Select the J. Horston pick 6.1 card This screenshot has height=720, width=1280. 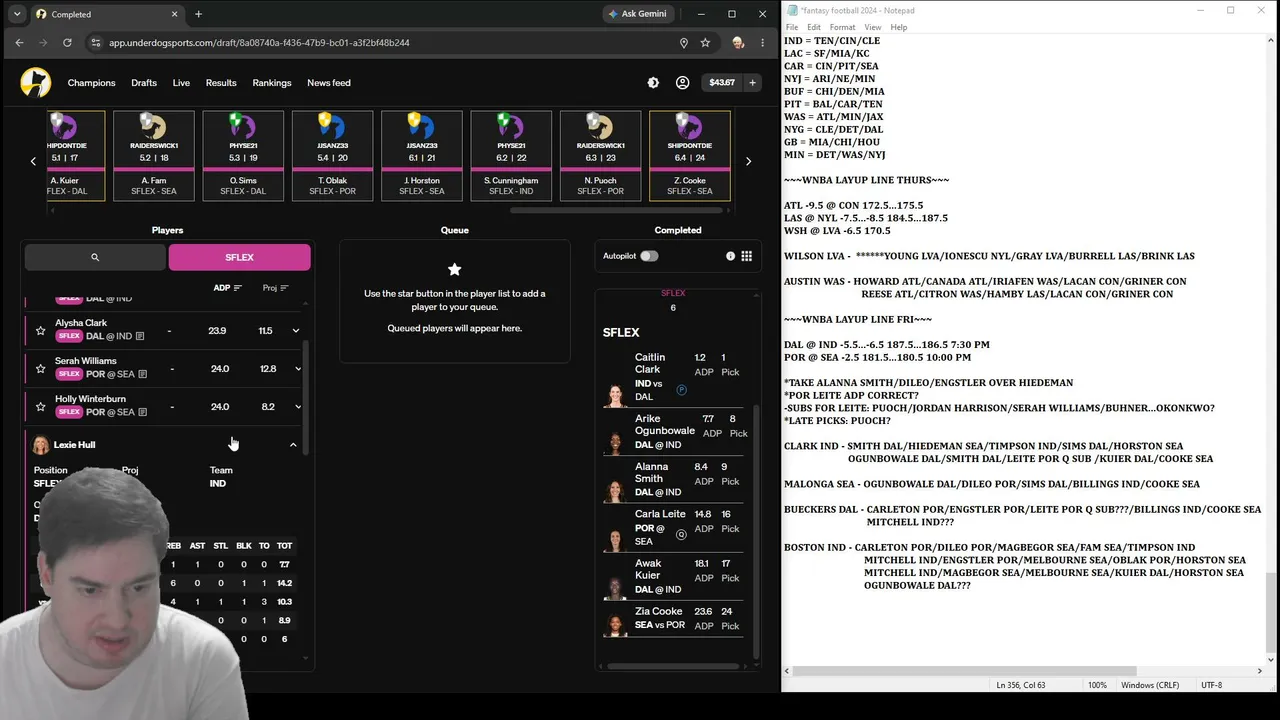[x=422, y=155]
